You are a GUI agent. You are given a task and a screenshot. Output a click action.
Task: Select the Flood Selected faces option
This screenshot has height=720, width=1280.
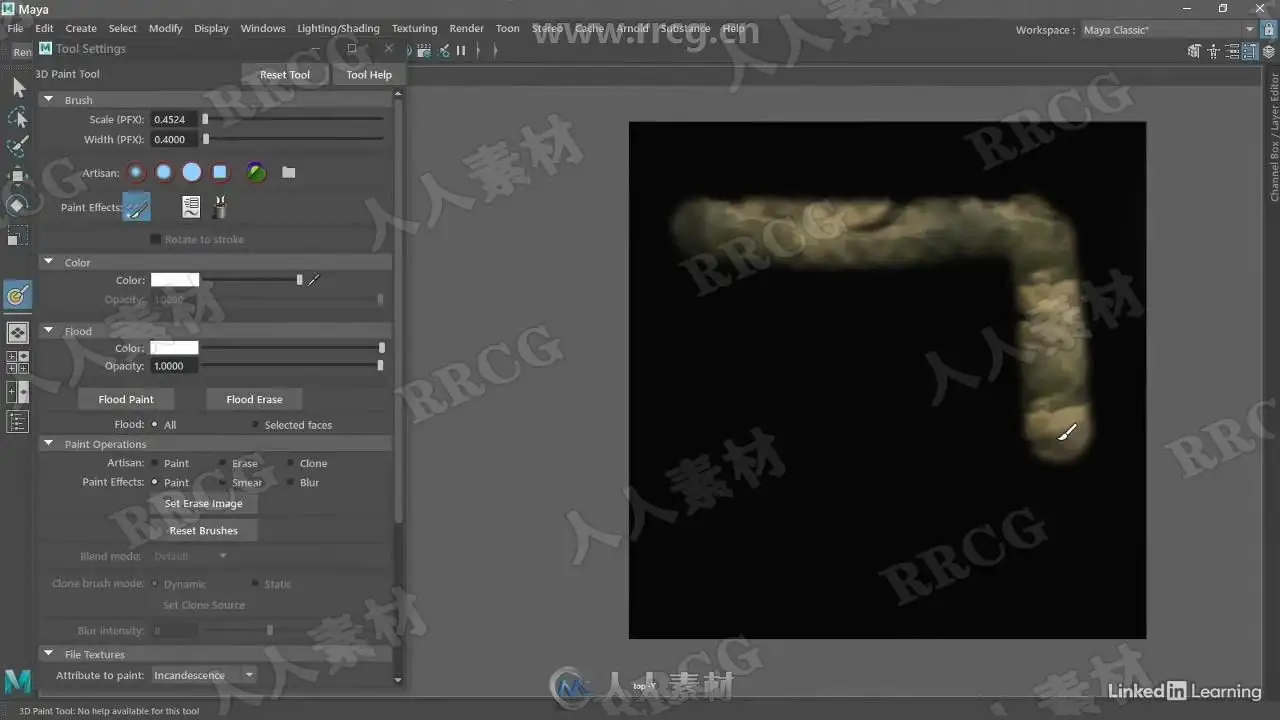255,424
